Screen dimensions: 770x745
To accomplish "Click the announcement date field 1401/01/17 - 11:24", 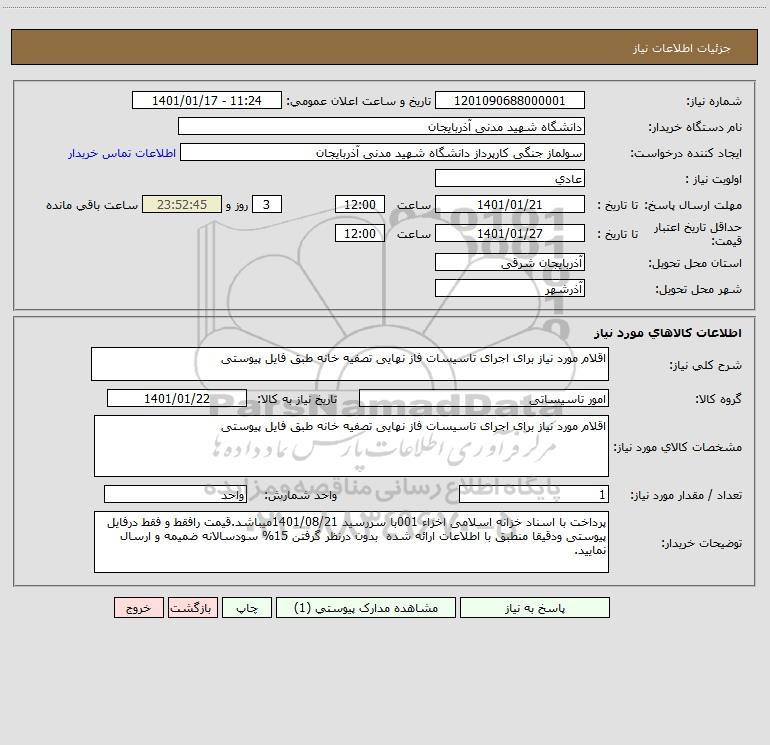I will tap(207, 100).
